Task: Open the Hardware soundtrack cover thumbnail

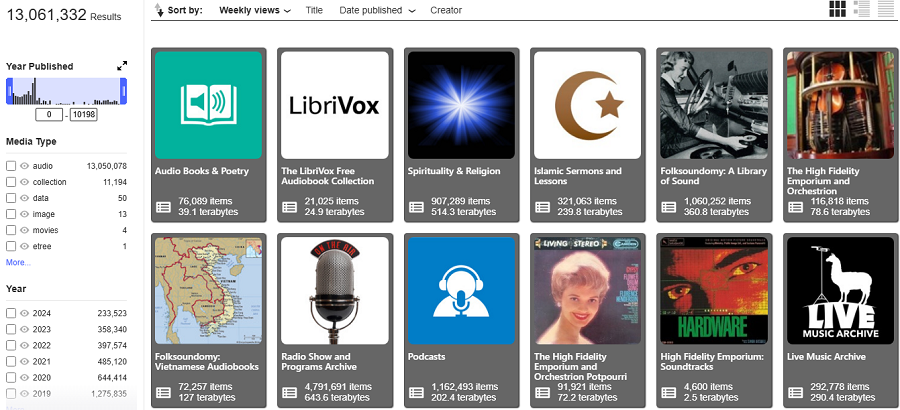Action: click(714, 291)
